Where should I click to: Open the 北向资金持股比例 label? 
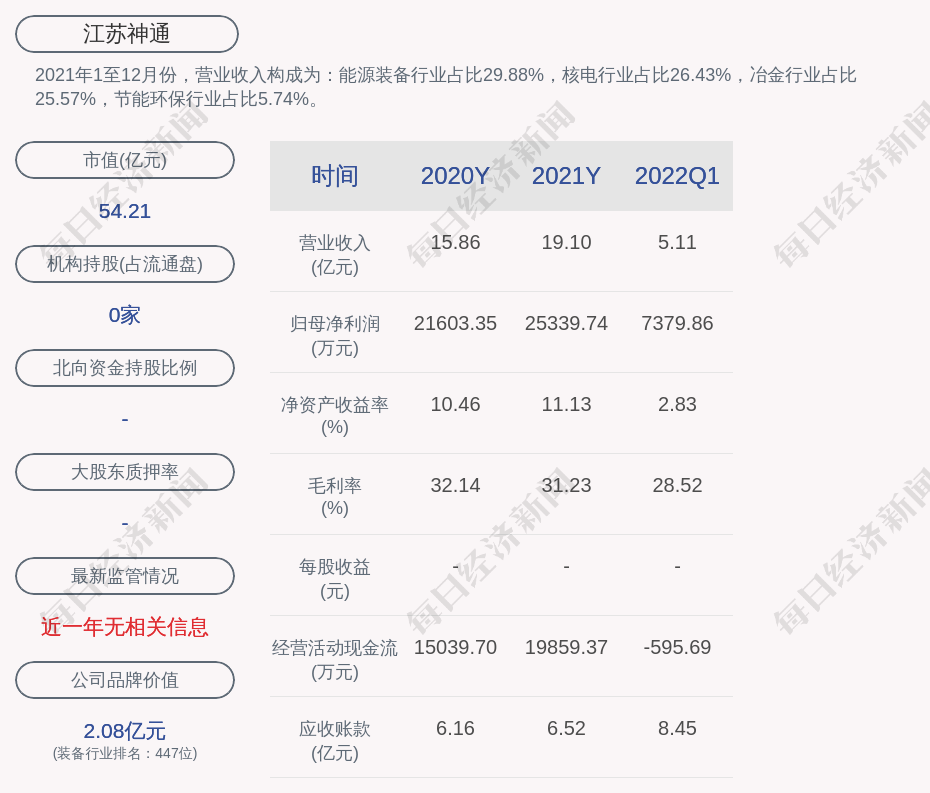click(125, 368)
